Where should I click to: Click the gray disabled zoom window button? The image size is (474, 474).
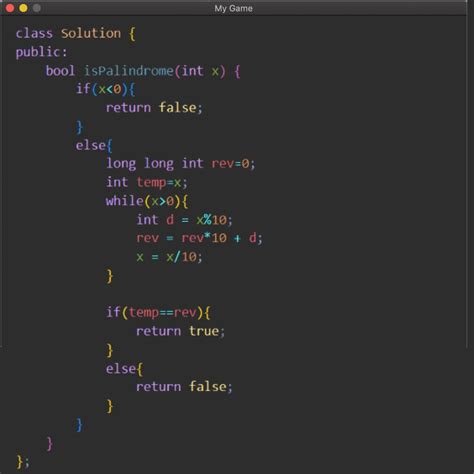coord(37,8)
